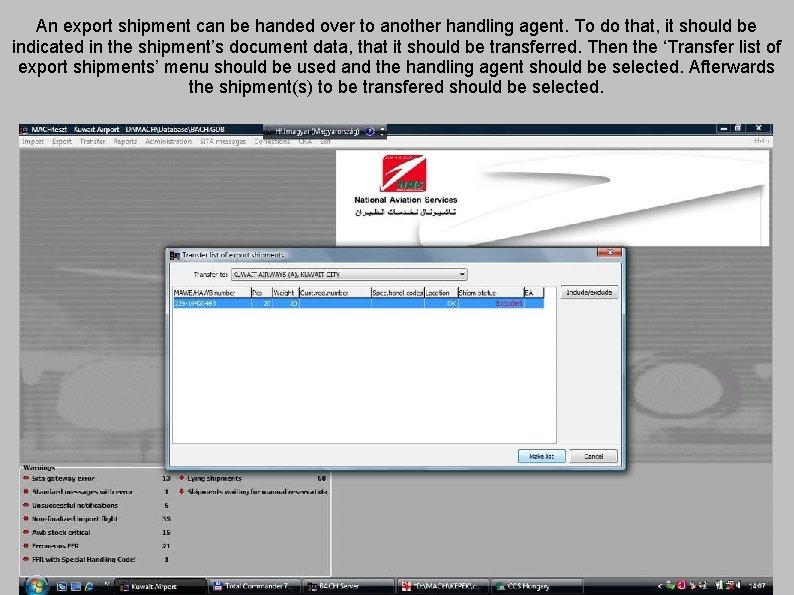
Task: Click the red tray icon in system tray
Action: pyautogui.click(x=682, y=585)
